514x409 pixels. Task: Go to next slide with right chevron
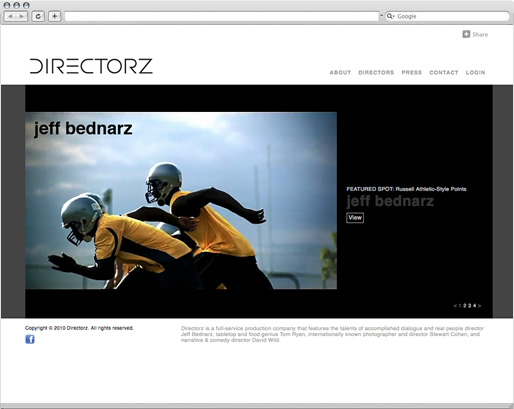click(479, 306)
